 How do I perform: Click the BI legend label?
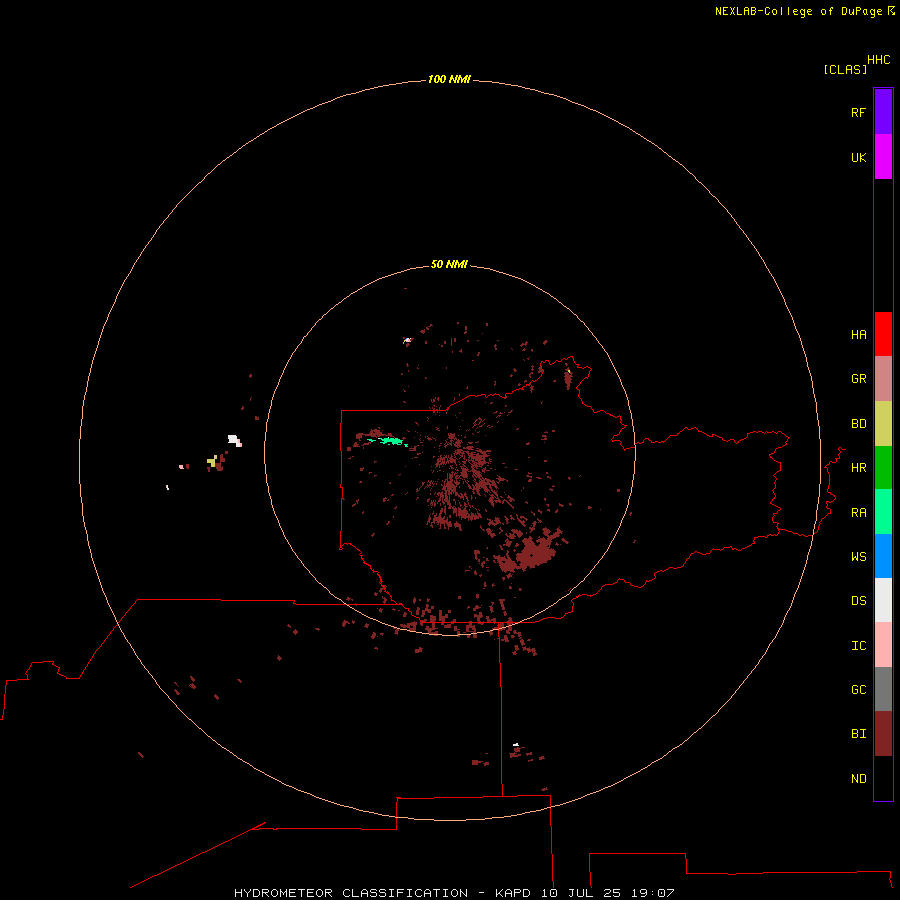coord(858,734)
